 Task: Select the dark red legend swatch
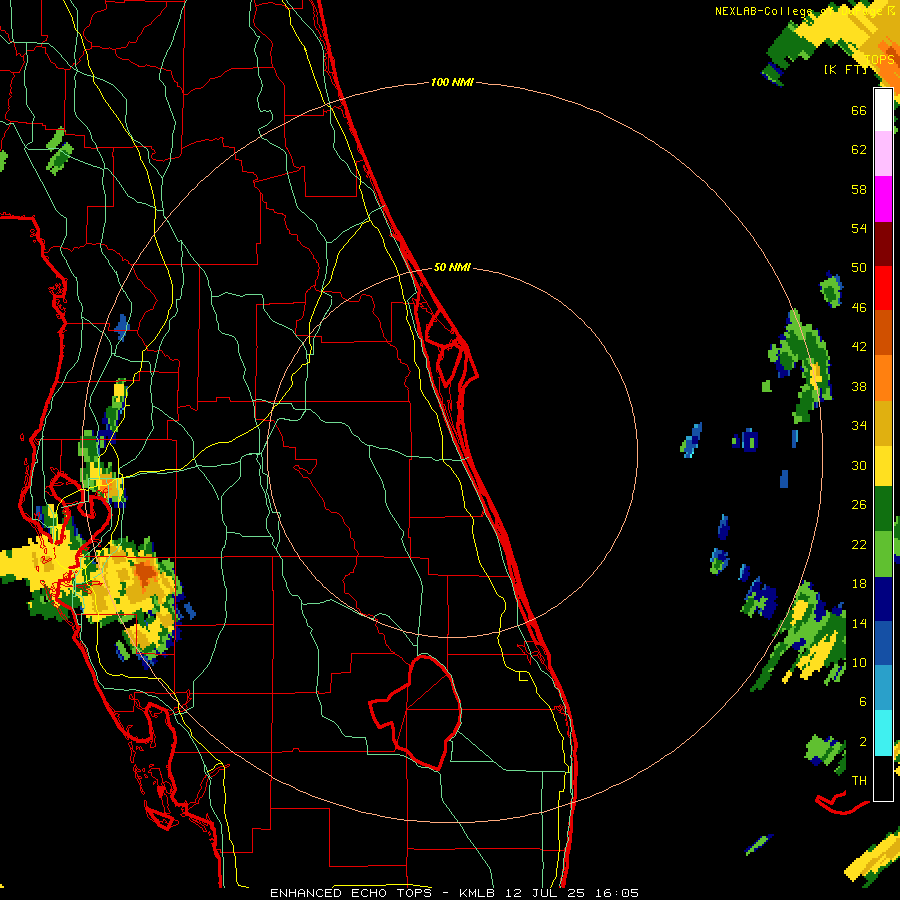click(x=883, y=244)
